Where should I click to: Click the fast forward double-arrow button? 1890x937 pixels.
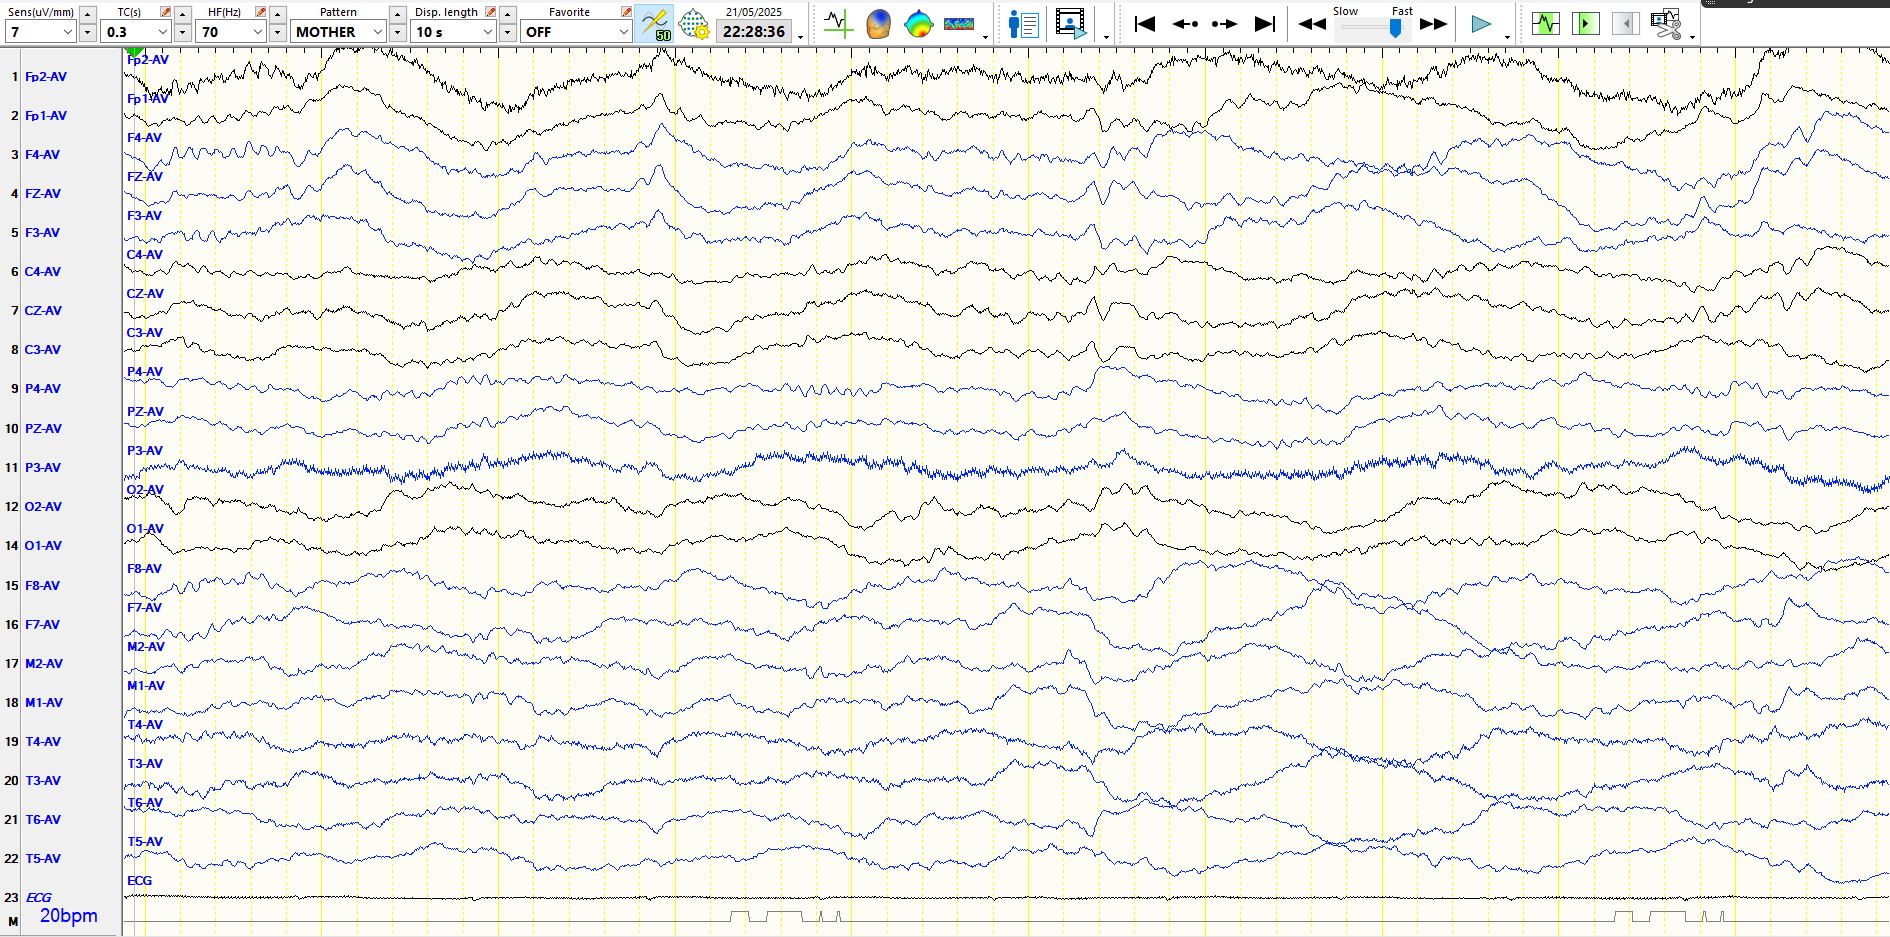coord(1433,24)
